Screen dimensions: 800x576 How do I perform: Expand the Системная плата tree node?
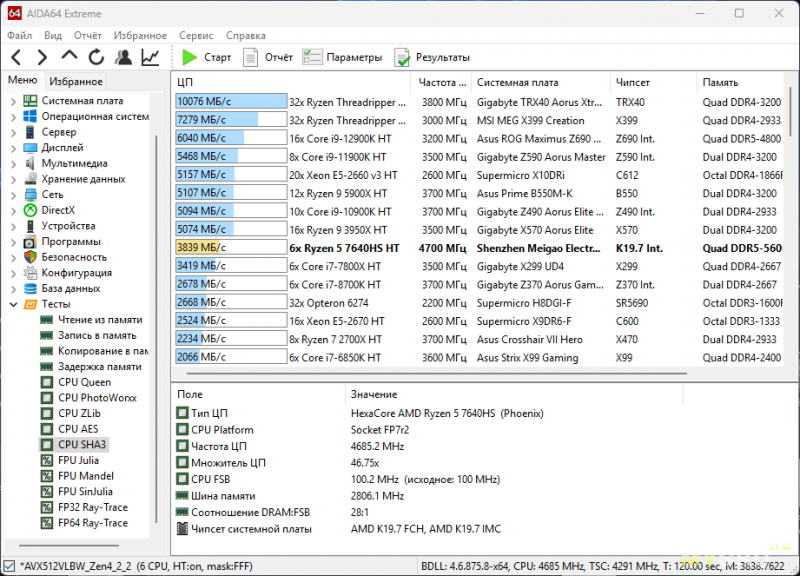(13, 102)
